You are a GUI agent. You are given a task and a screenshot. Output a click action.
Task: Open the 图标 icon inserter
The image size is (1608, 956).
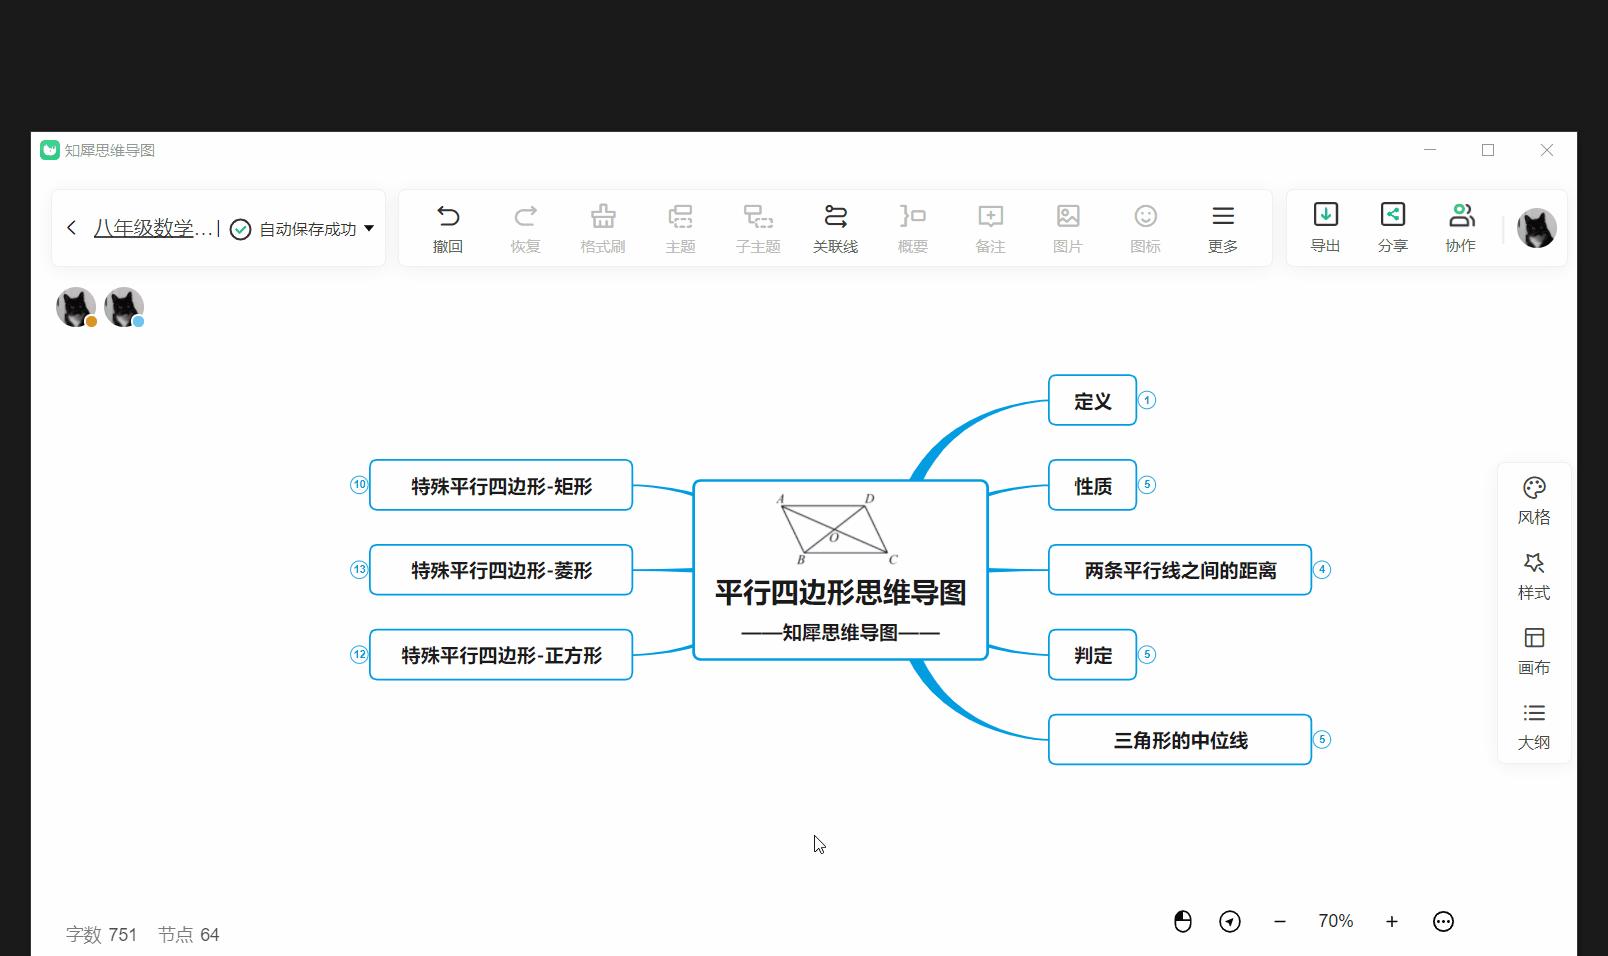coord(1144,228)
